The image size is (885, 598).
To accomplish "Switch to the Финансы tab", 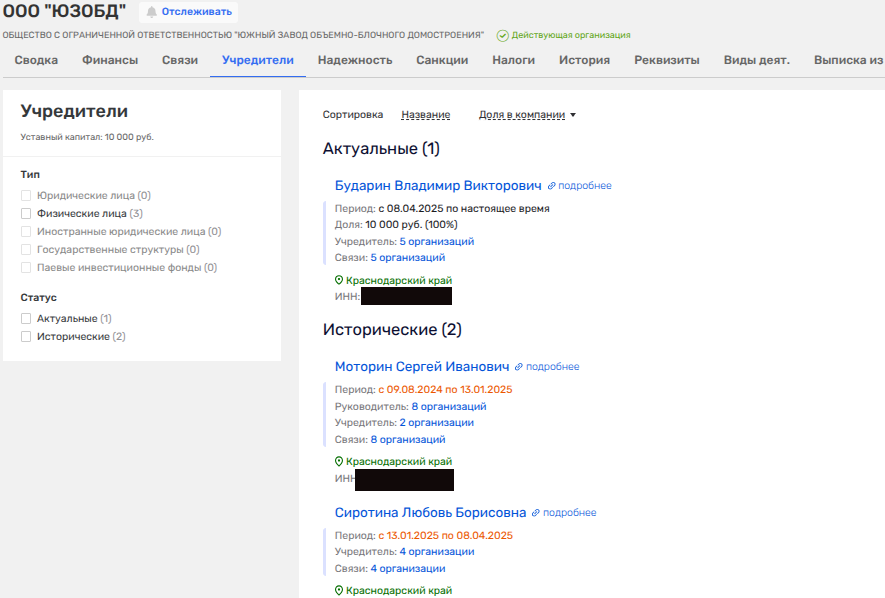I will [x=110, y=60].
